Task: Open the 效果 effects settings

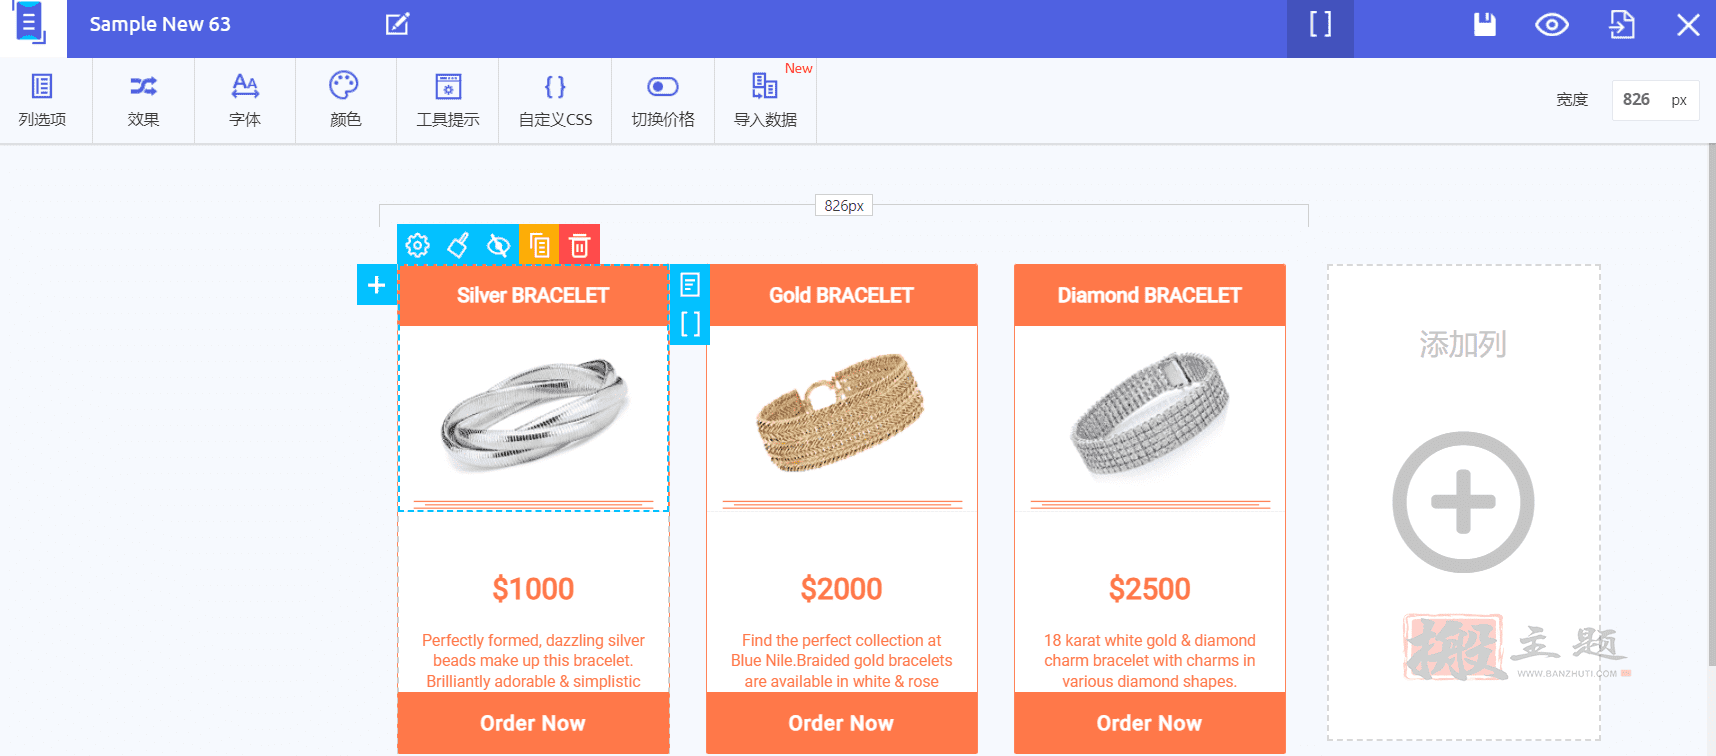Action: 143,100
